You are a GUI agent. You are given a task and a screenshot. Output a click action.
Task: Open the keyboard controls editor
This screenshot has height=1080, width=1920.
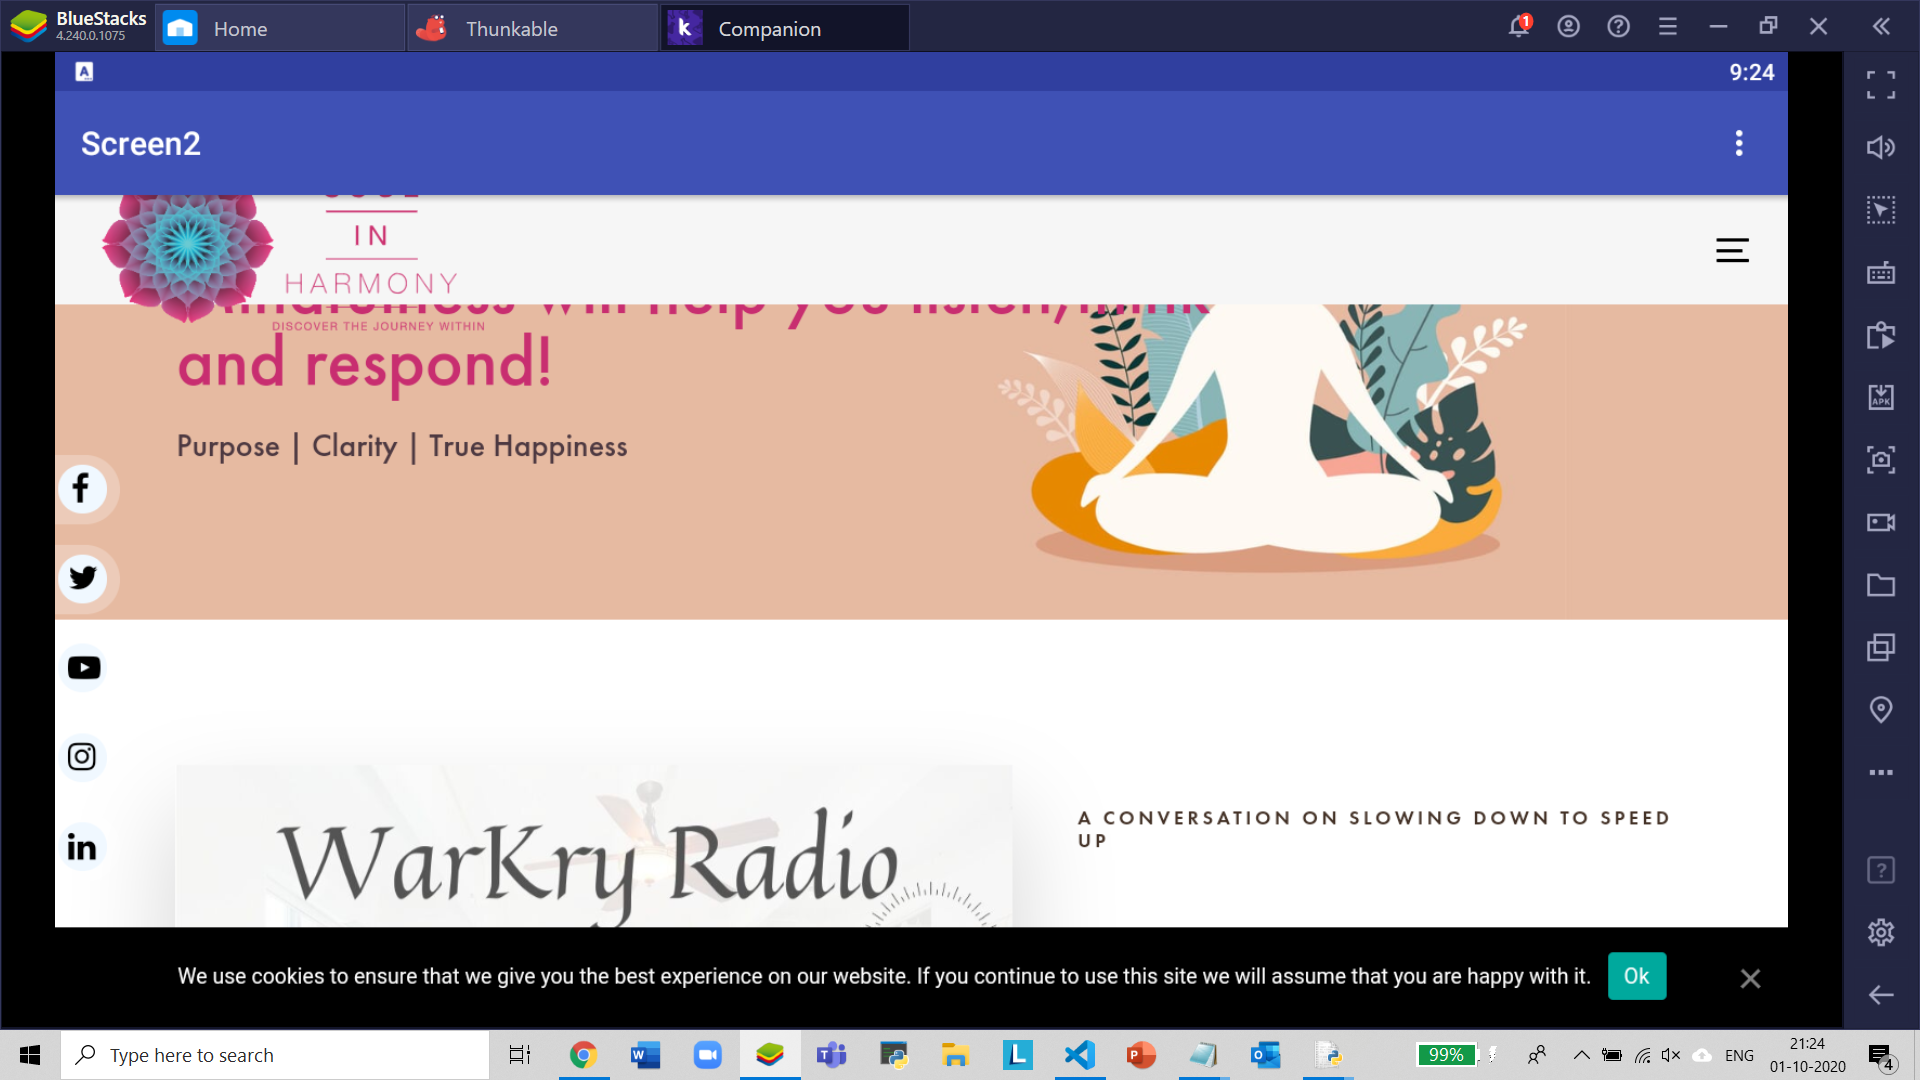point(1881,273)
